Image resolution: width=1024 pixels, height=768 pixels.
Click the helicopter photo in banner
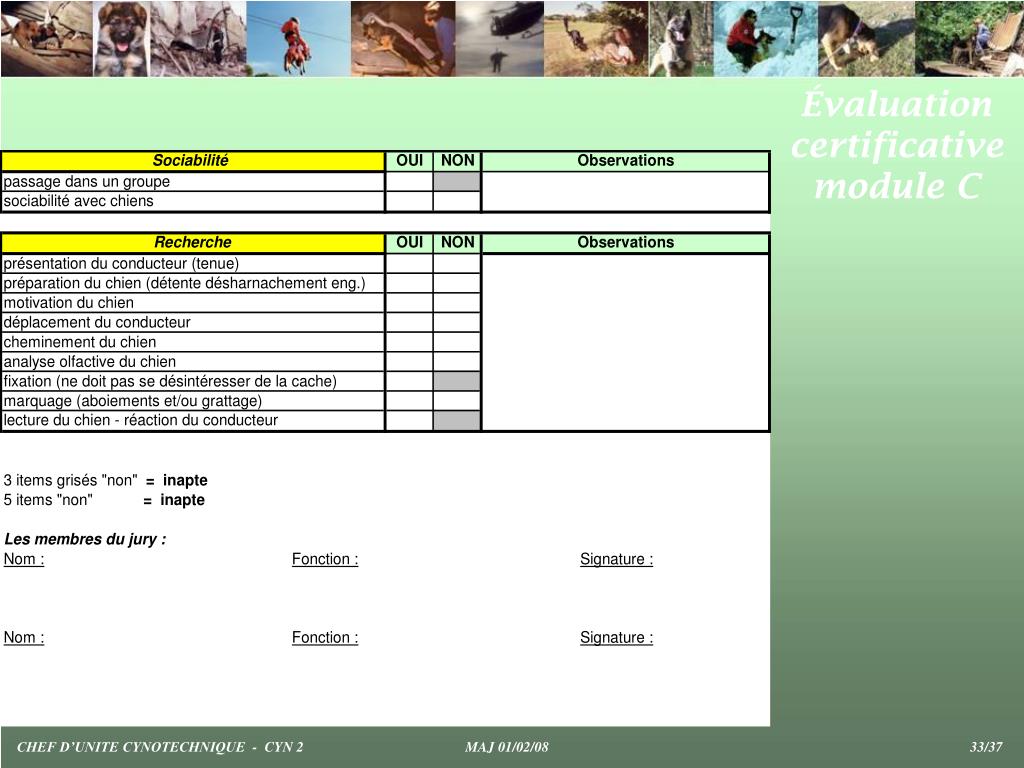pyautogui.click(x=500, y=39)
